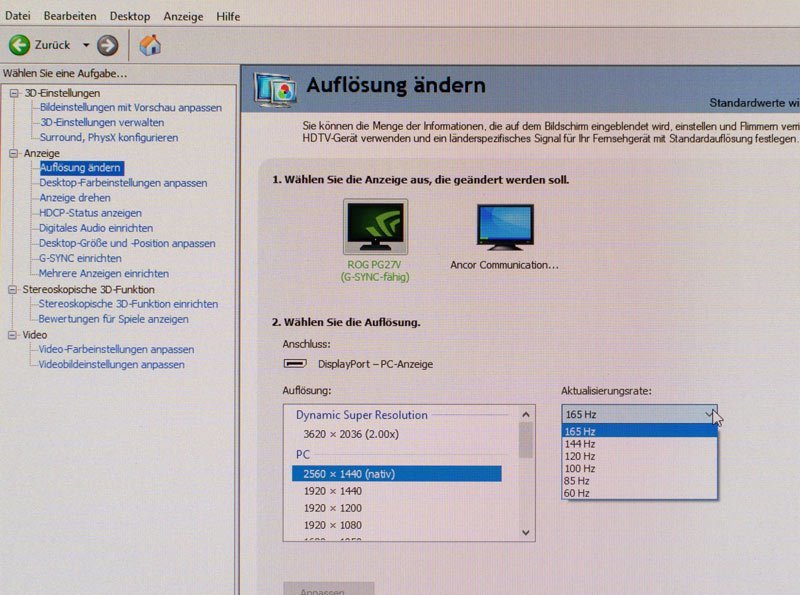Viewport: 800px width, 595px height.
Task: Select resolution 1920 × 1080
Action: (333, 525)
